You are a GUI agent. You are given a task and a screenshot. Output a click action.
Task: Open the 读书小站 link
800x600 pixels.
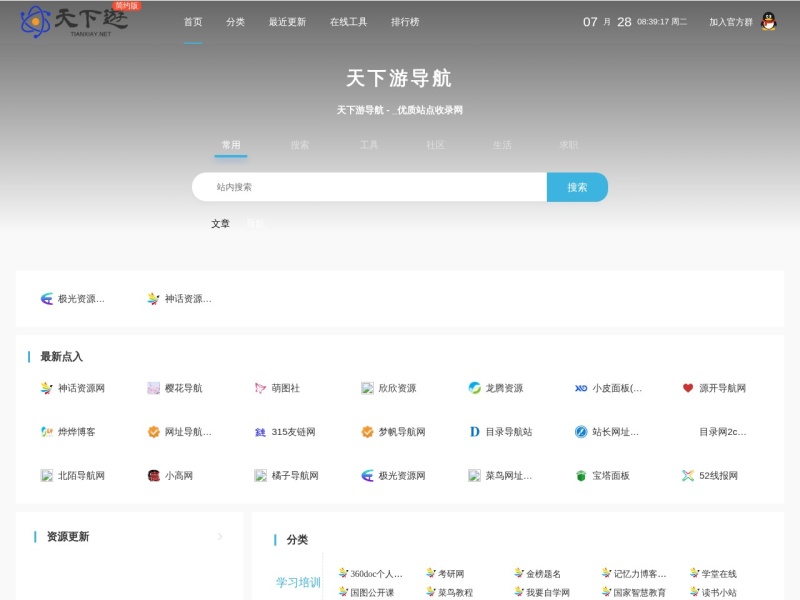[x=719, y=593]
